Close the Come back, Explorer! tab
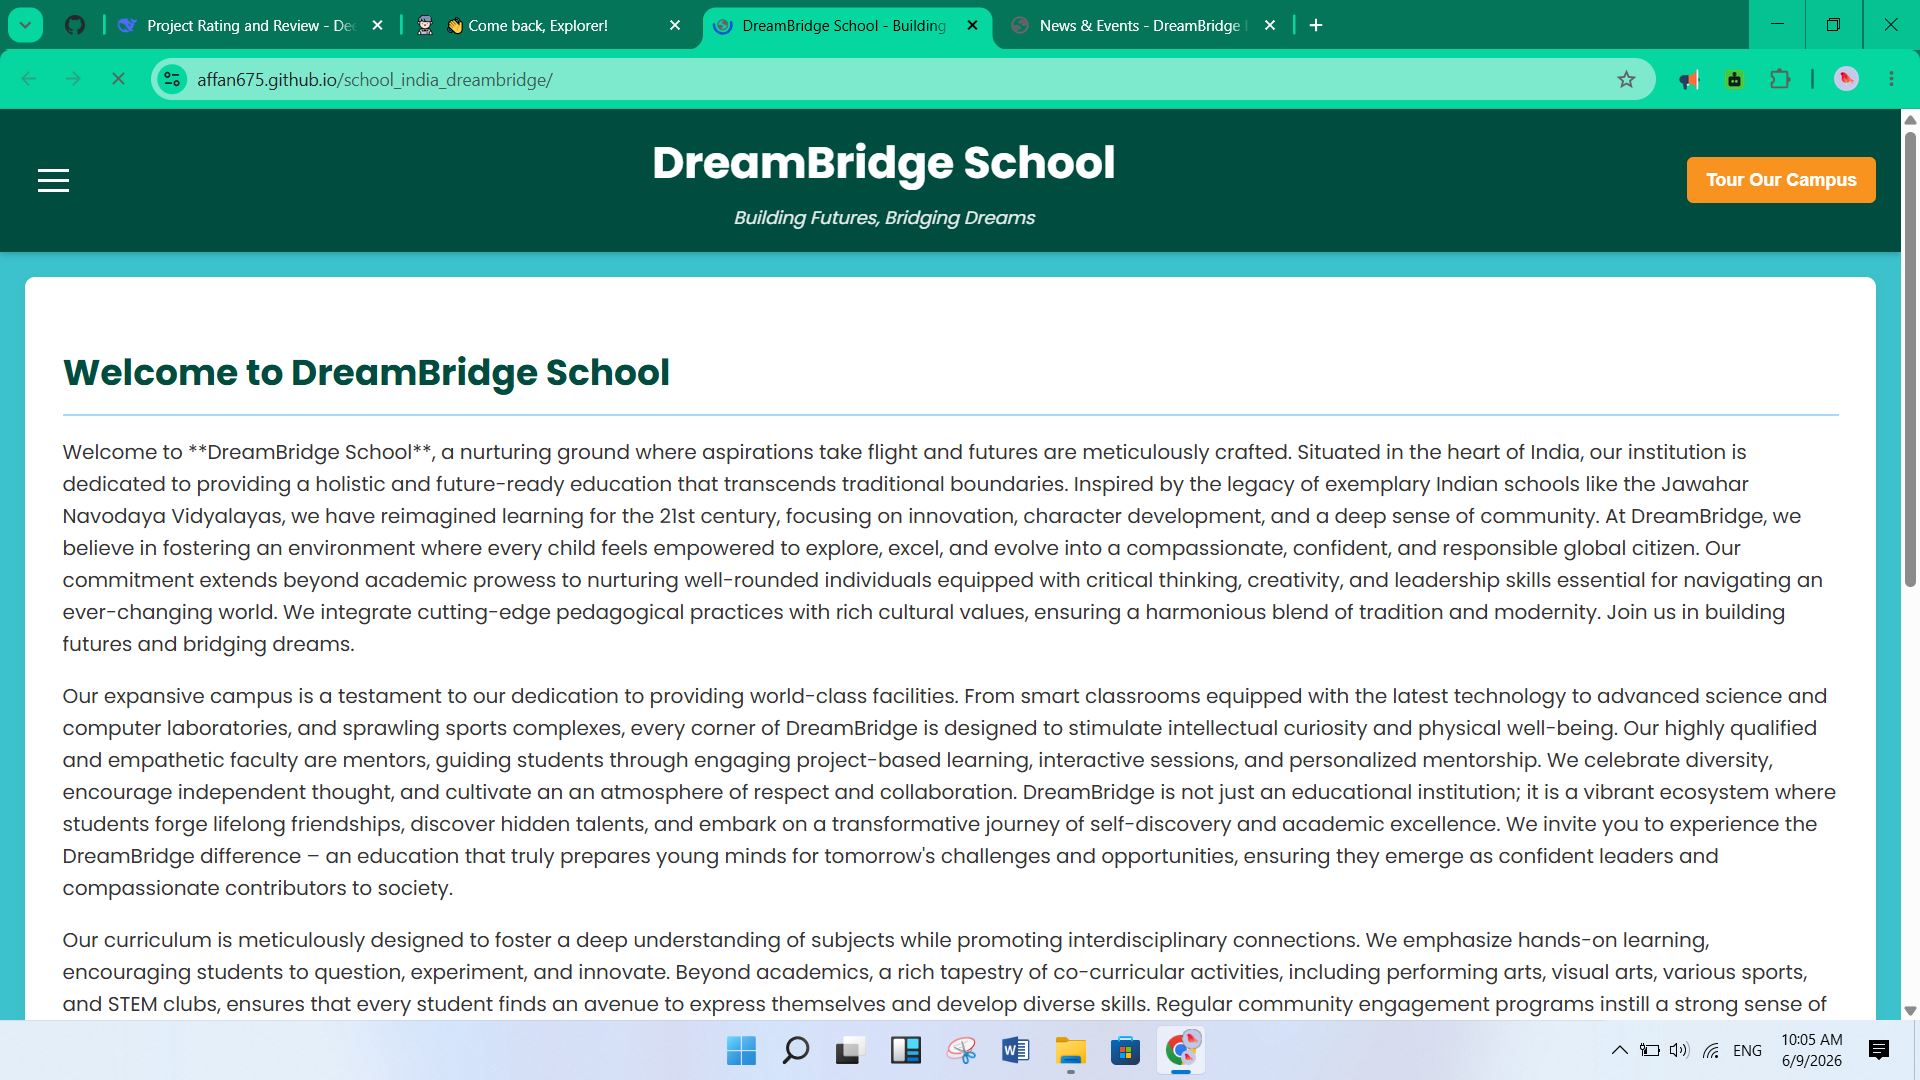 [x=675, y=25]
